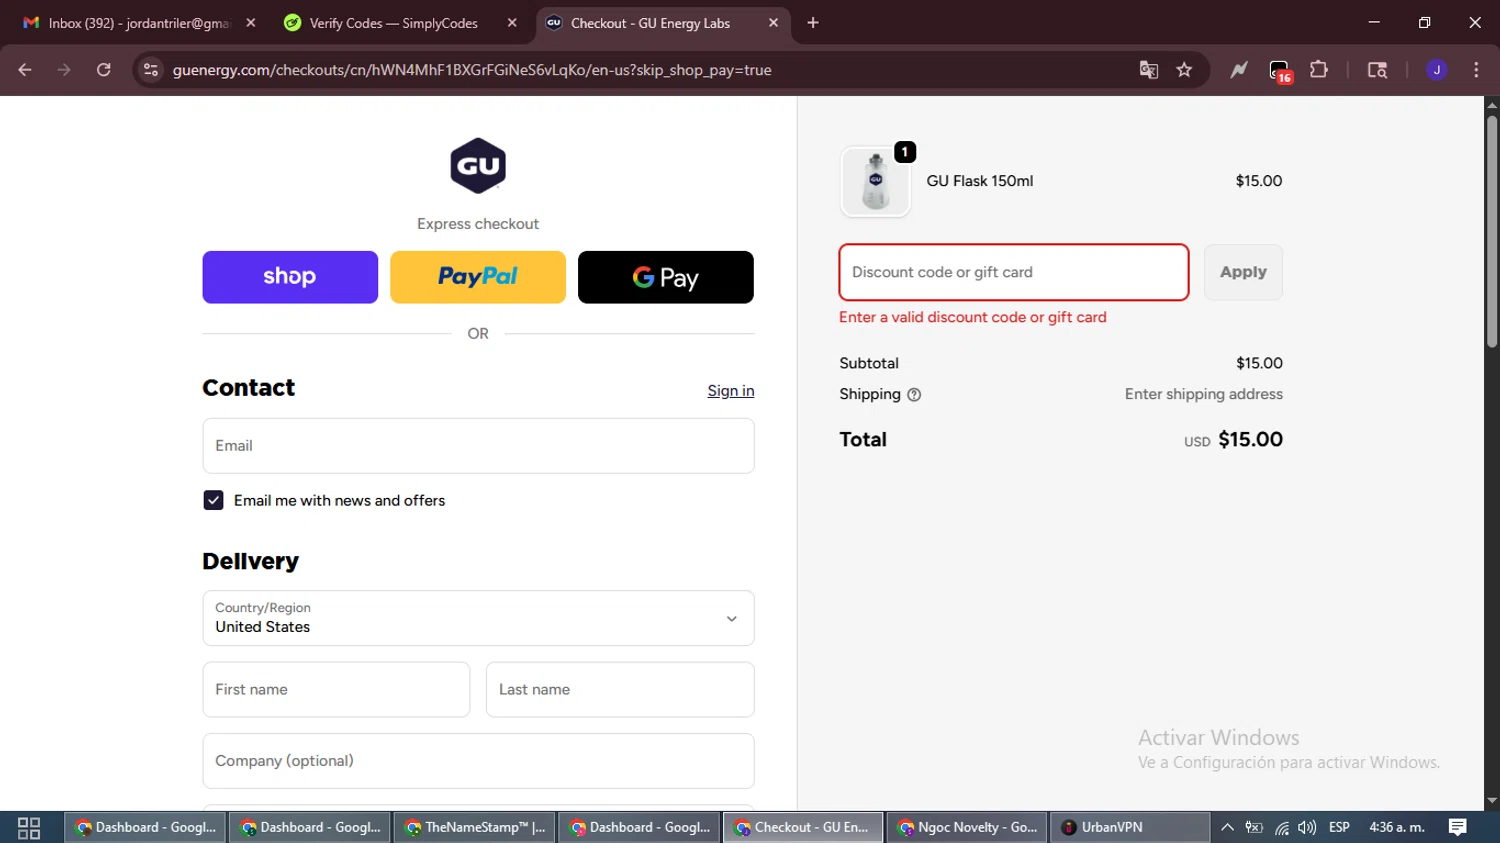Click the GU Flask 150ml product thumbnail

876,182
